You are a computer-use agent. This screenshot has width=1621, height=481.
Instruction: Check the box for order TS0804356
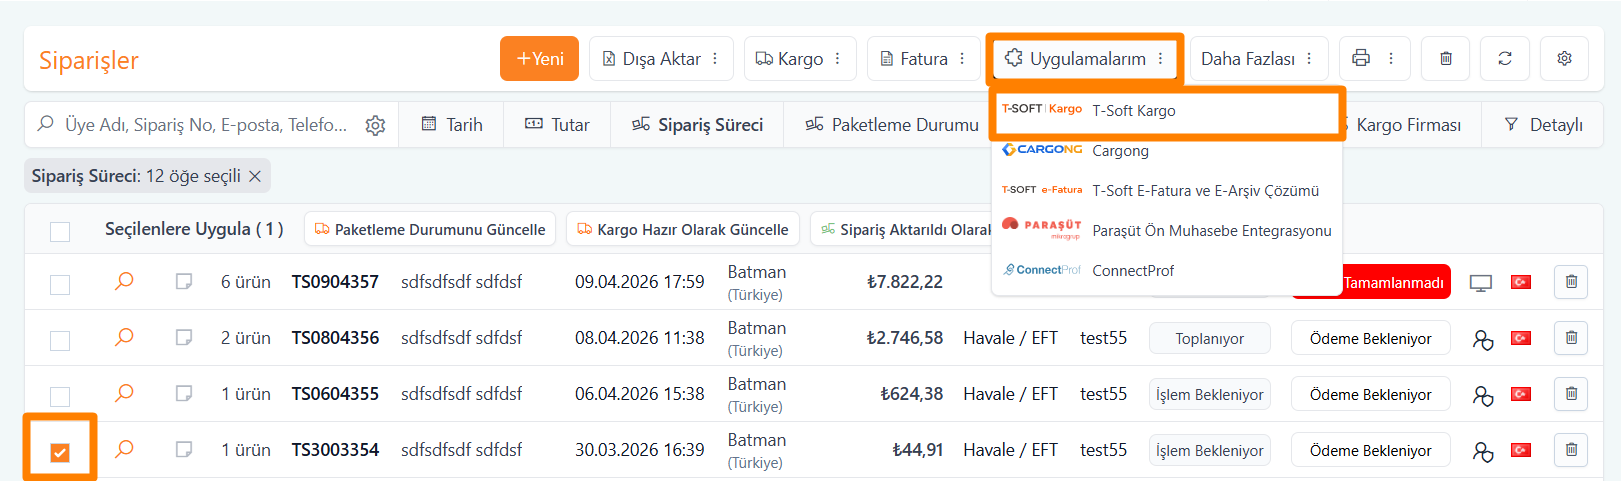click(x=60, y=340)
